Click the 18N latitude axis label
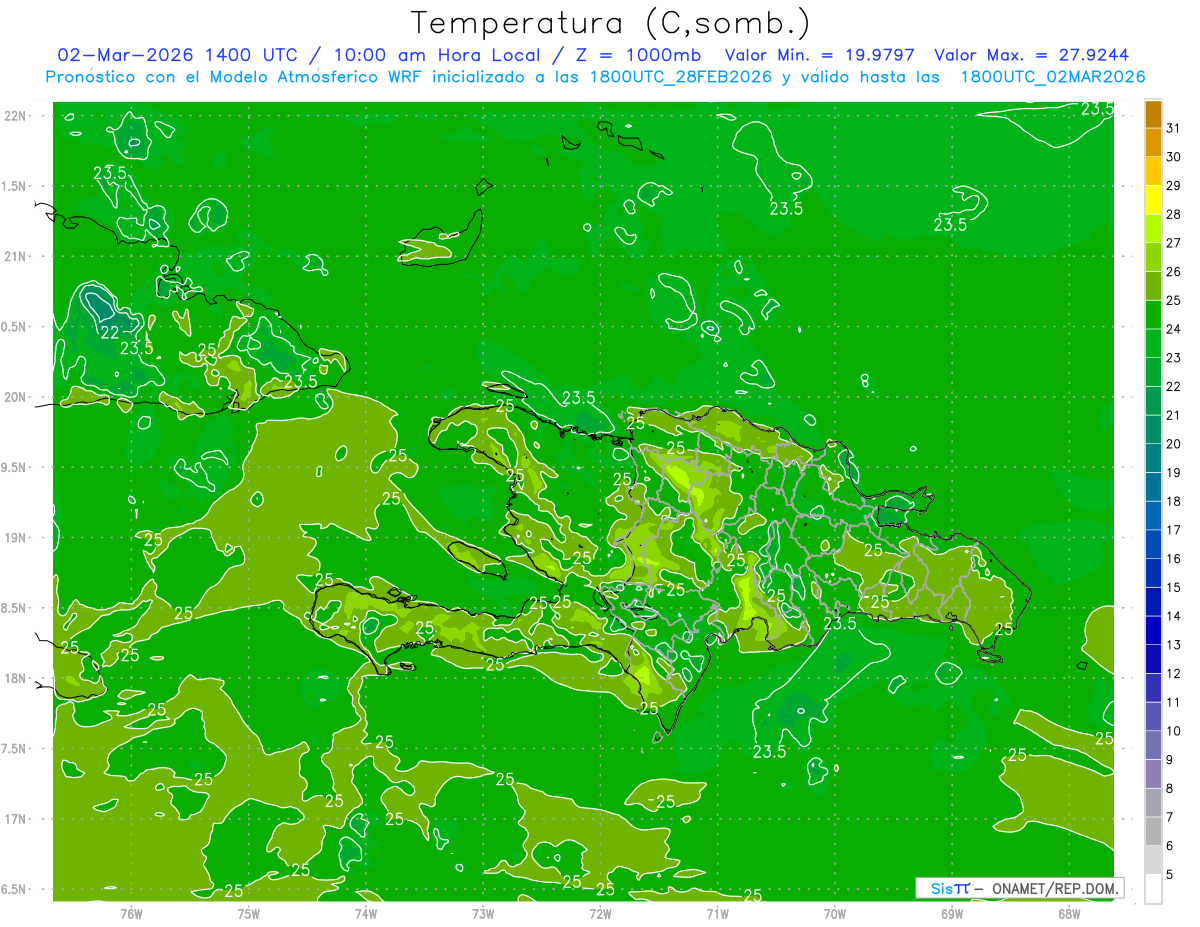This screenshot has height=927, width=1200. pyautogui.click(x=15, y=678)
